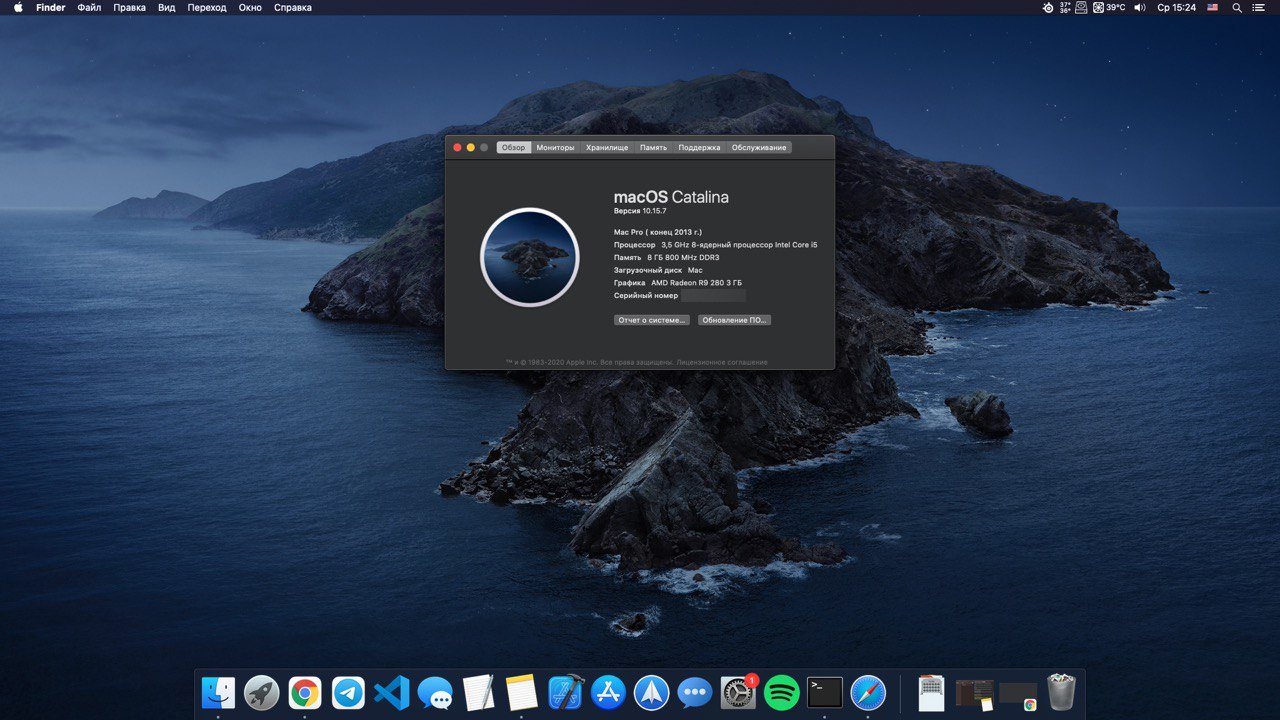1280x720 pixels.
Task: Open the Trash in the Dock
Action: pyautogui.click(x=1061, y=692)
